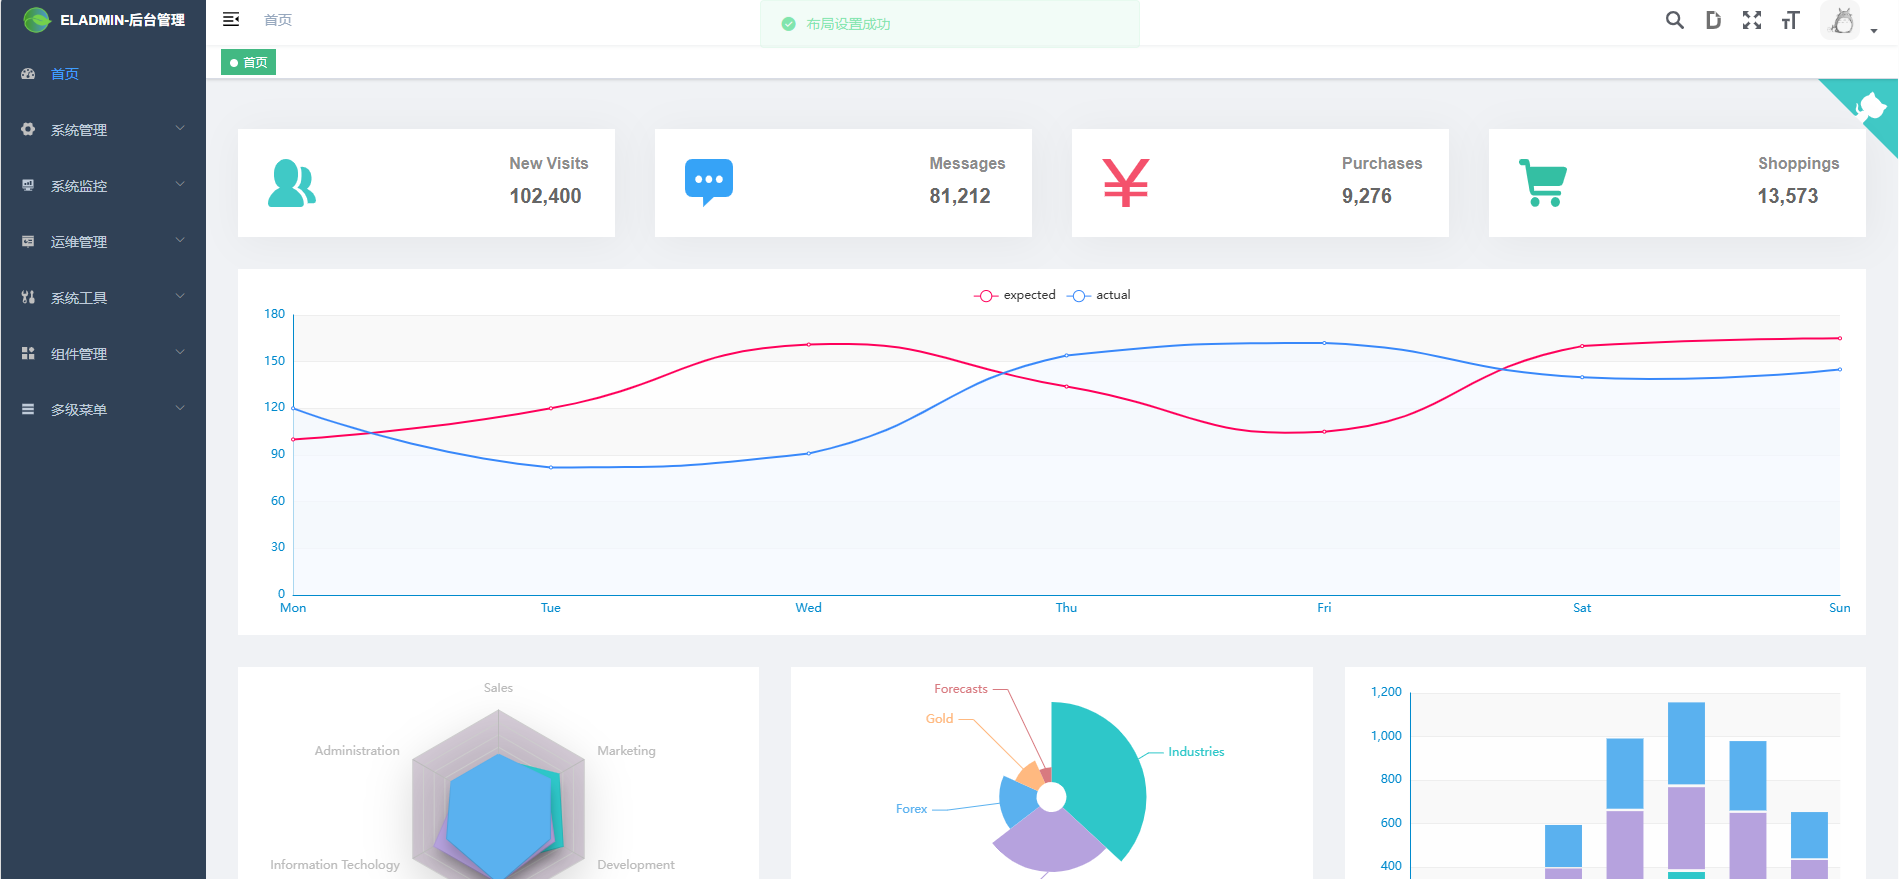The width and height of the screenshot is (1899, 879).
Task: Open the header search icon
Action: point(1674,20)
